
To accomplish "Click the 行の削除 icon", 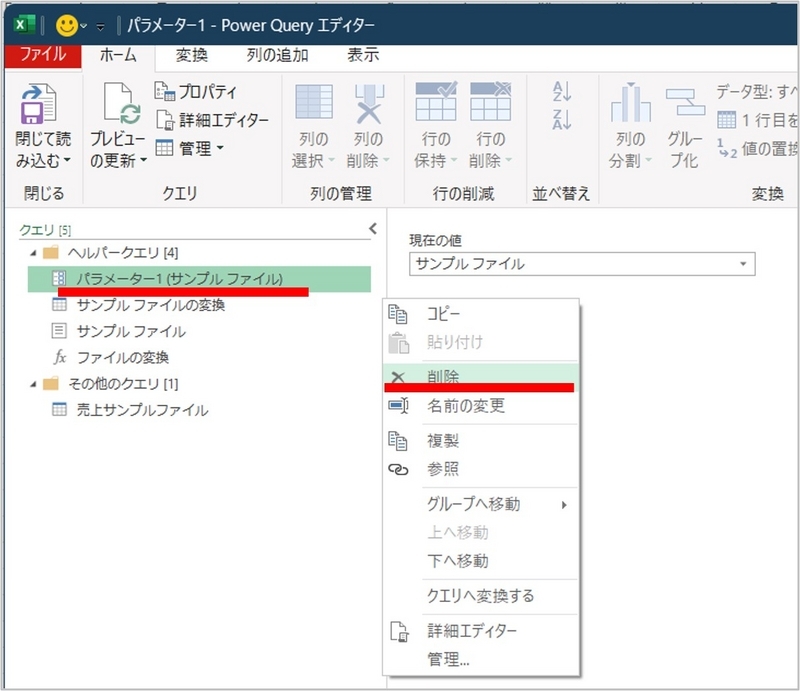I will (490, 102).
